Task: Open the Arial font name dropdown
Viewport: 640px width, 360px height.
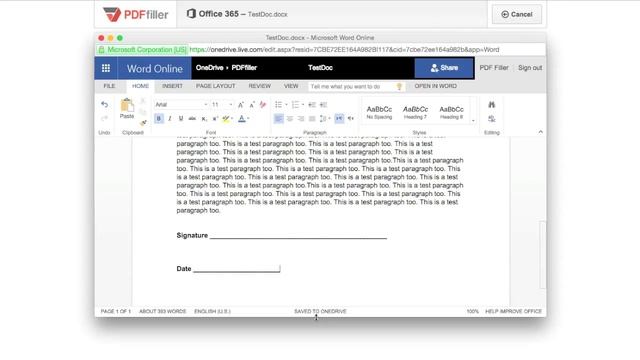Action: point(206,105)
